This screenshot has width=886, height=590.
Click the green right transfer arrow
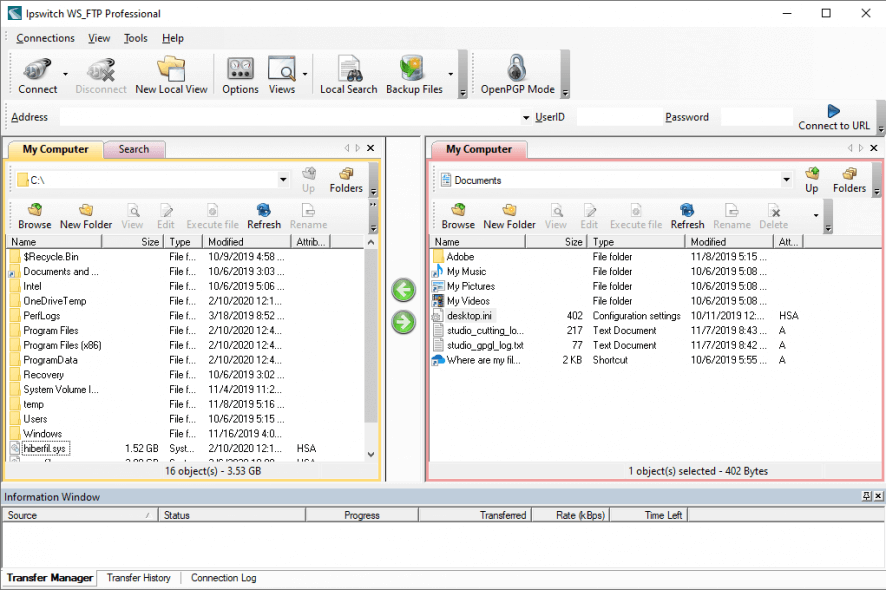pyautogui.click(x=403, y=323)
